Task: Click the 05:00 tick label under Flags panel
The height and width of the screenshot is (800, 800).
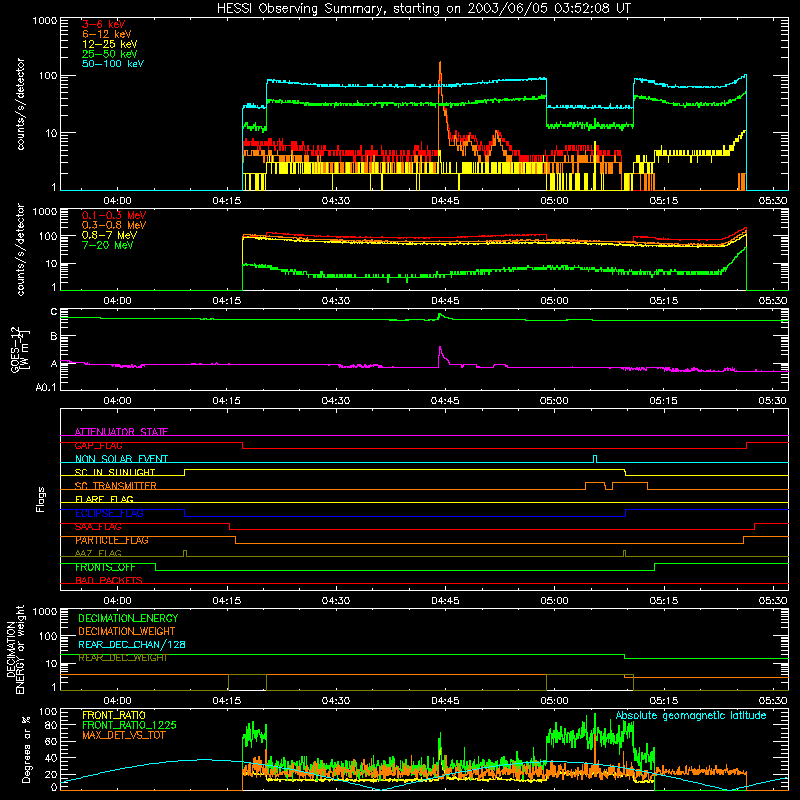Action: pyautogui.click(x=554, y=601)
